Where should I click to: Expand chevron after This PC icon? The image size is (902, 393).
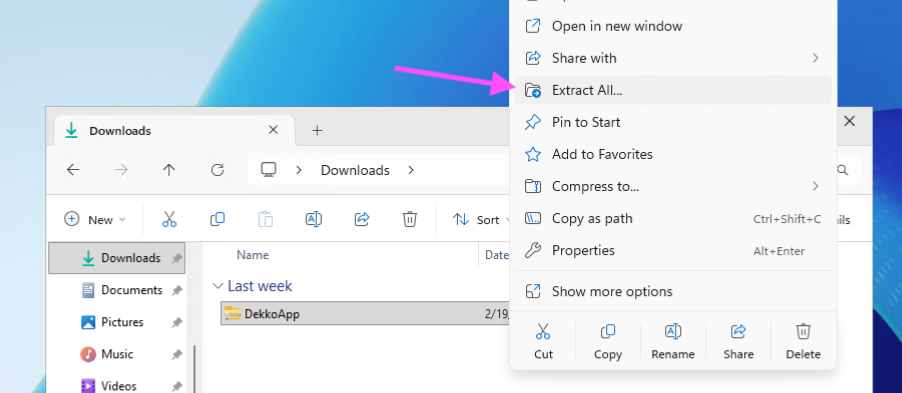tap(299, 170)
